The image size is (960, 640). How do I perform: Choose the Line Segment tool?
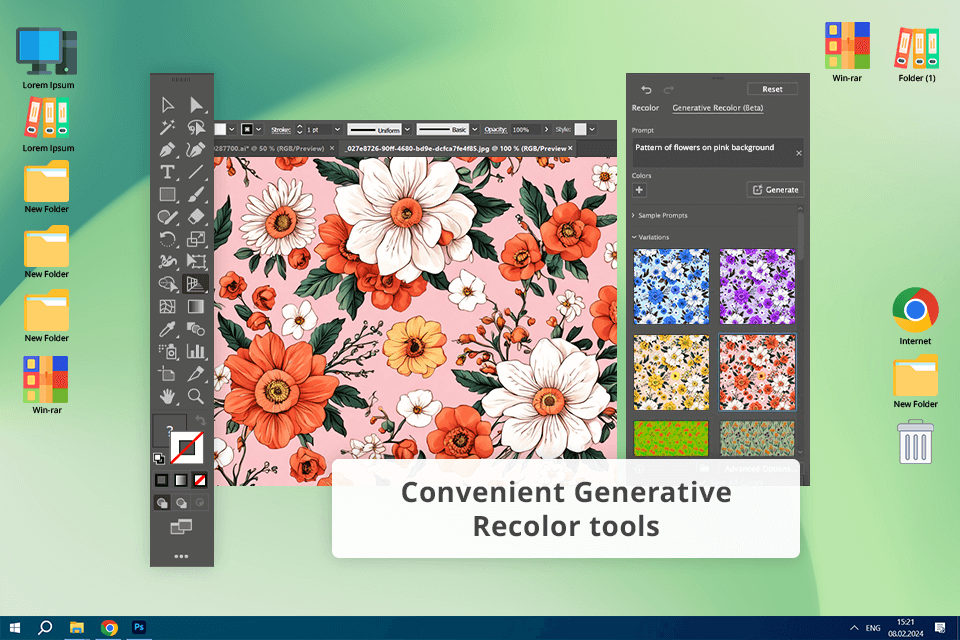click(x=196, y=172)
